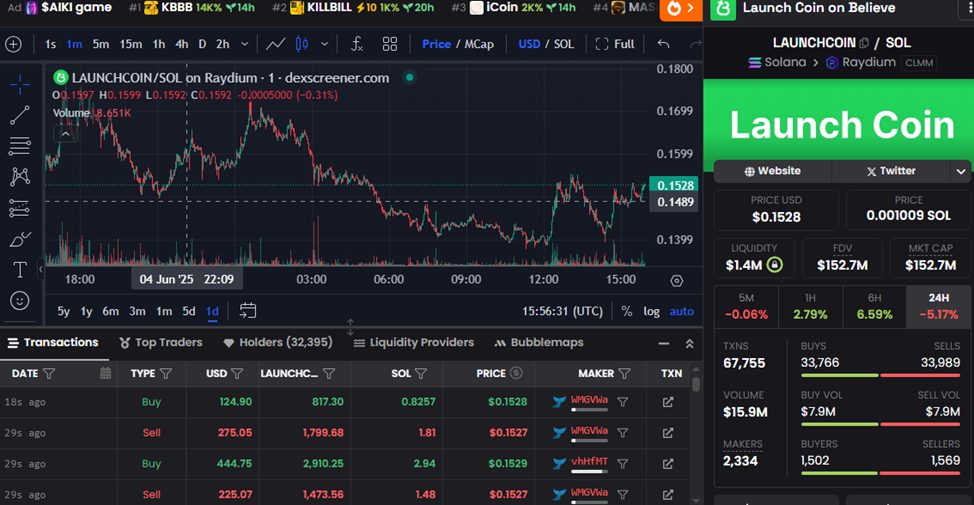Click the green 0.1528 current price label
Viewport: 974px width, 505px height.
coord(675,185)
